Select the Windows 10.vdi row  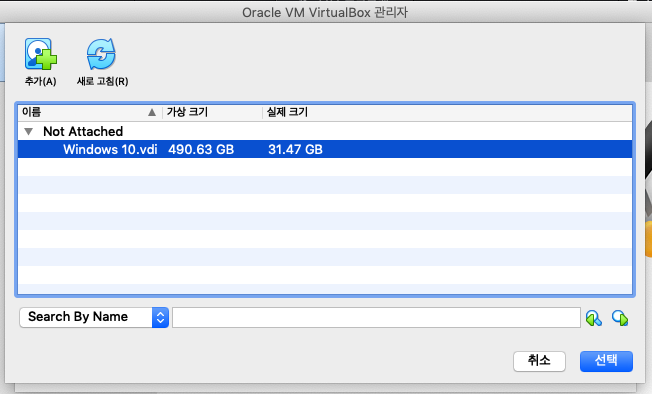pyautogui.click(x=325, y=149)
